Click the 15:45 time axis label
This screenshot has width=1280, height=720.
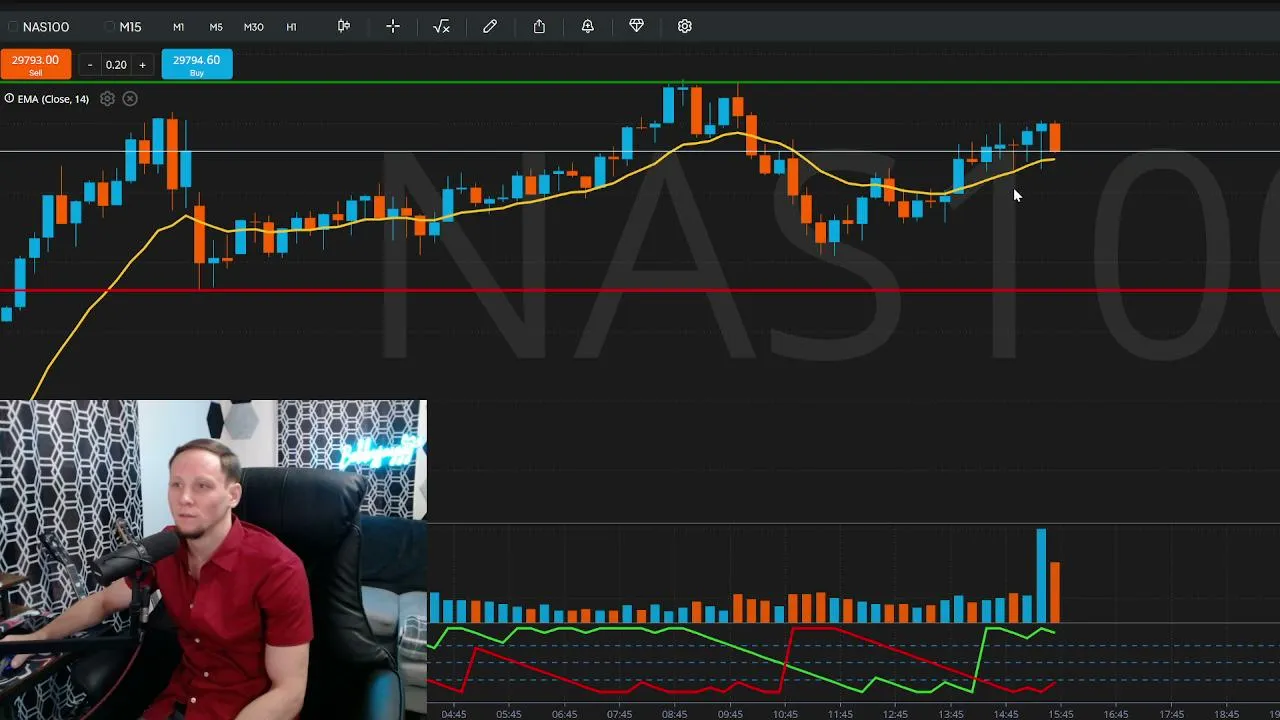tap(1061, 714)
